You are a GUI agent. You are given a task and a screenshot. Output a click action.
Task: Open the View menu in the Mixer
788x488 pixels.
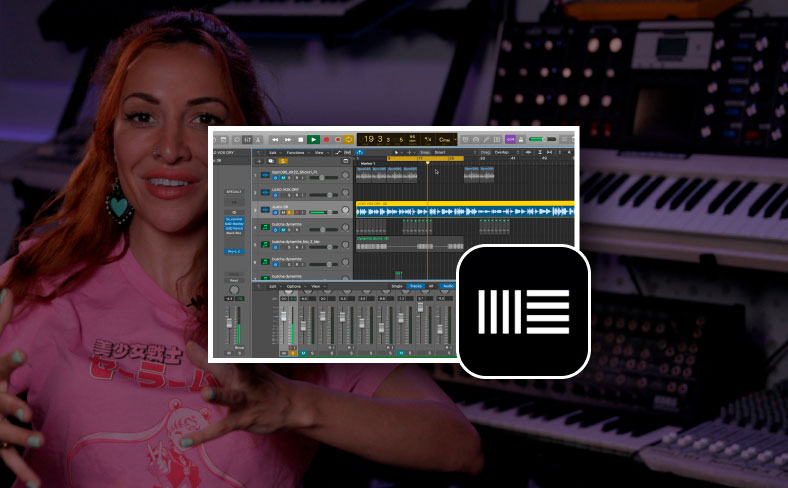pos(316,286)
